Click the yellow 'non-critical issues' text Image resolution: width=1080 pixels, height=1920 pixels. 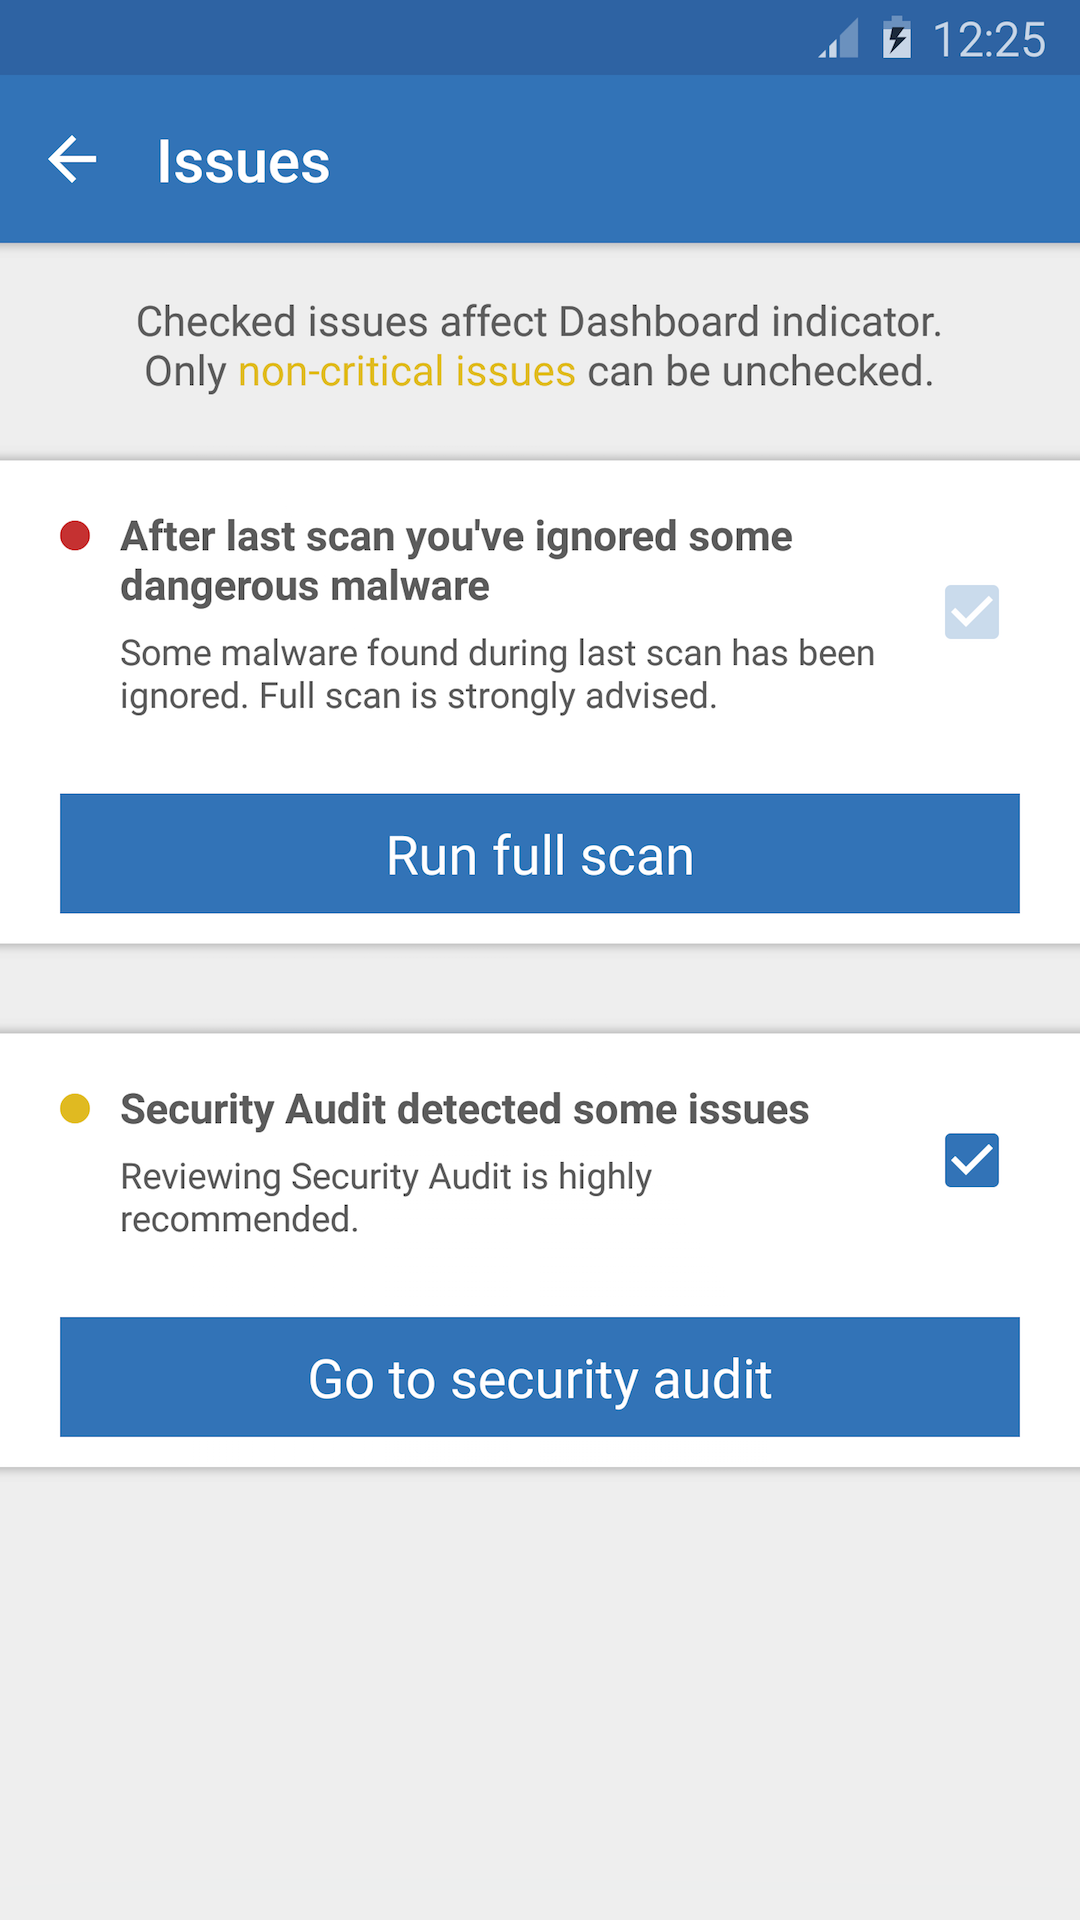click(406, 372)
